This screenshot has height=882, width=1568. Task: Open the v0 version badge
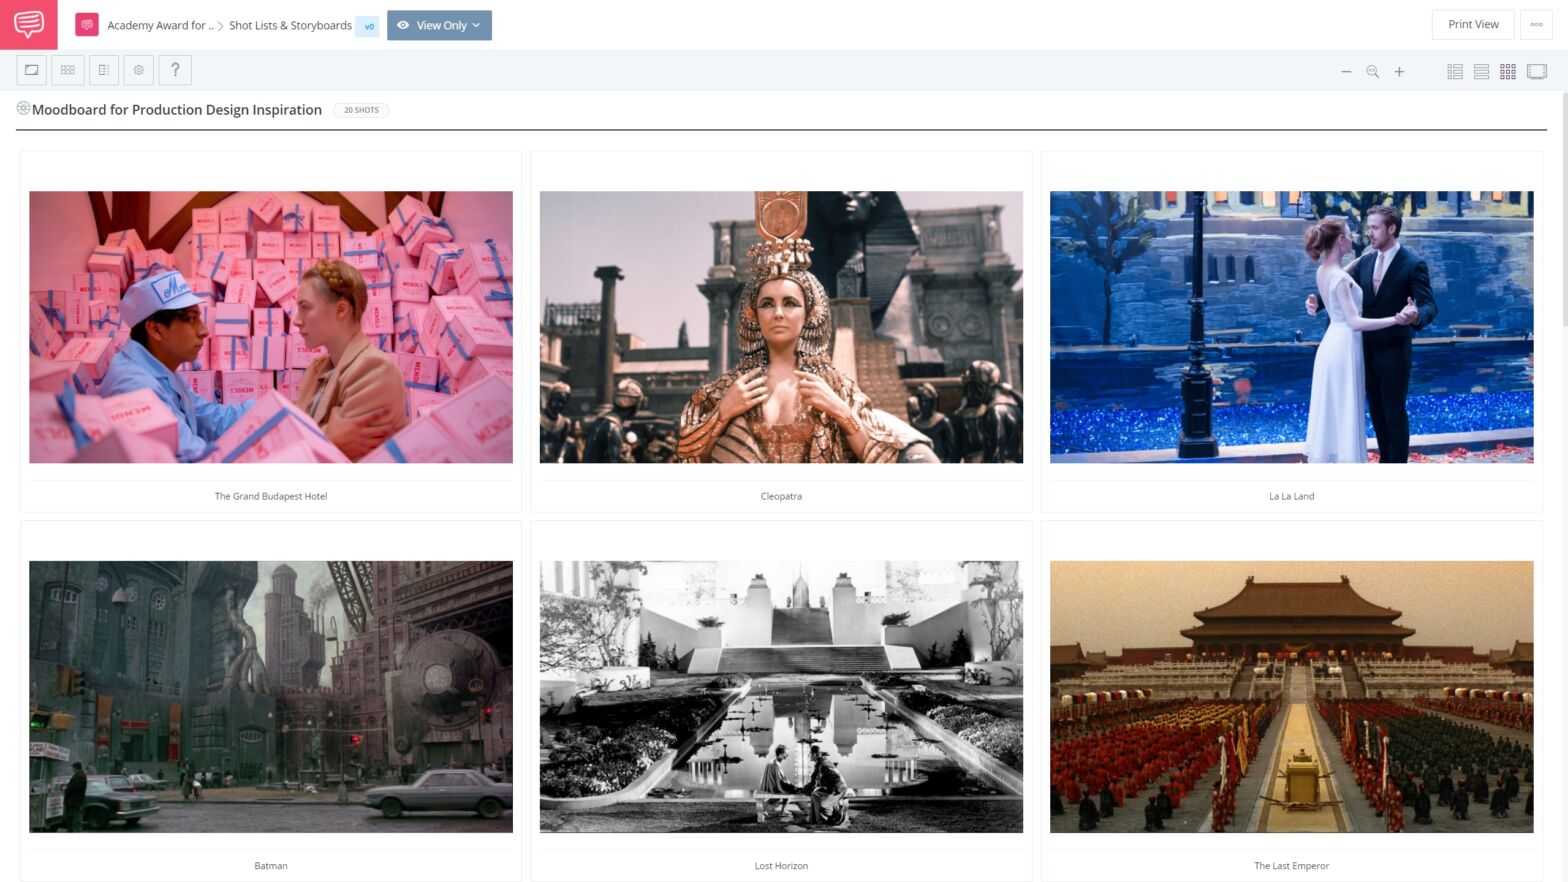[x=368, y=26]
